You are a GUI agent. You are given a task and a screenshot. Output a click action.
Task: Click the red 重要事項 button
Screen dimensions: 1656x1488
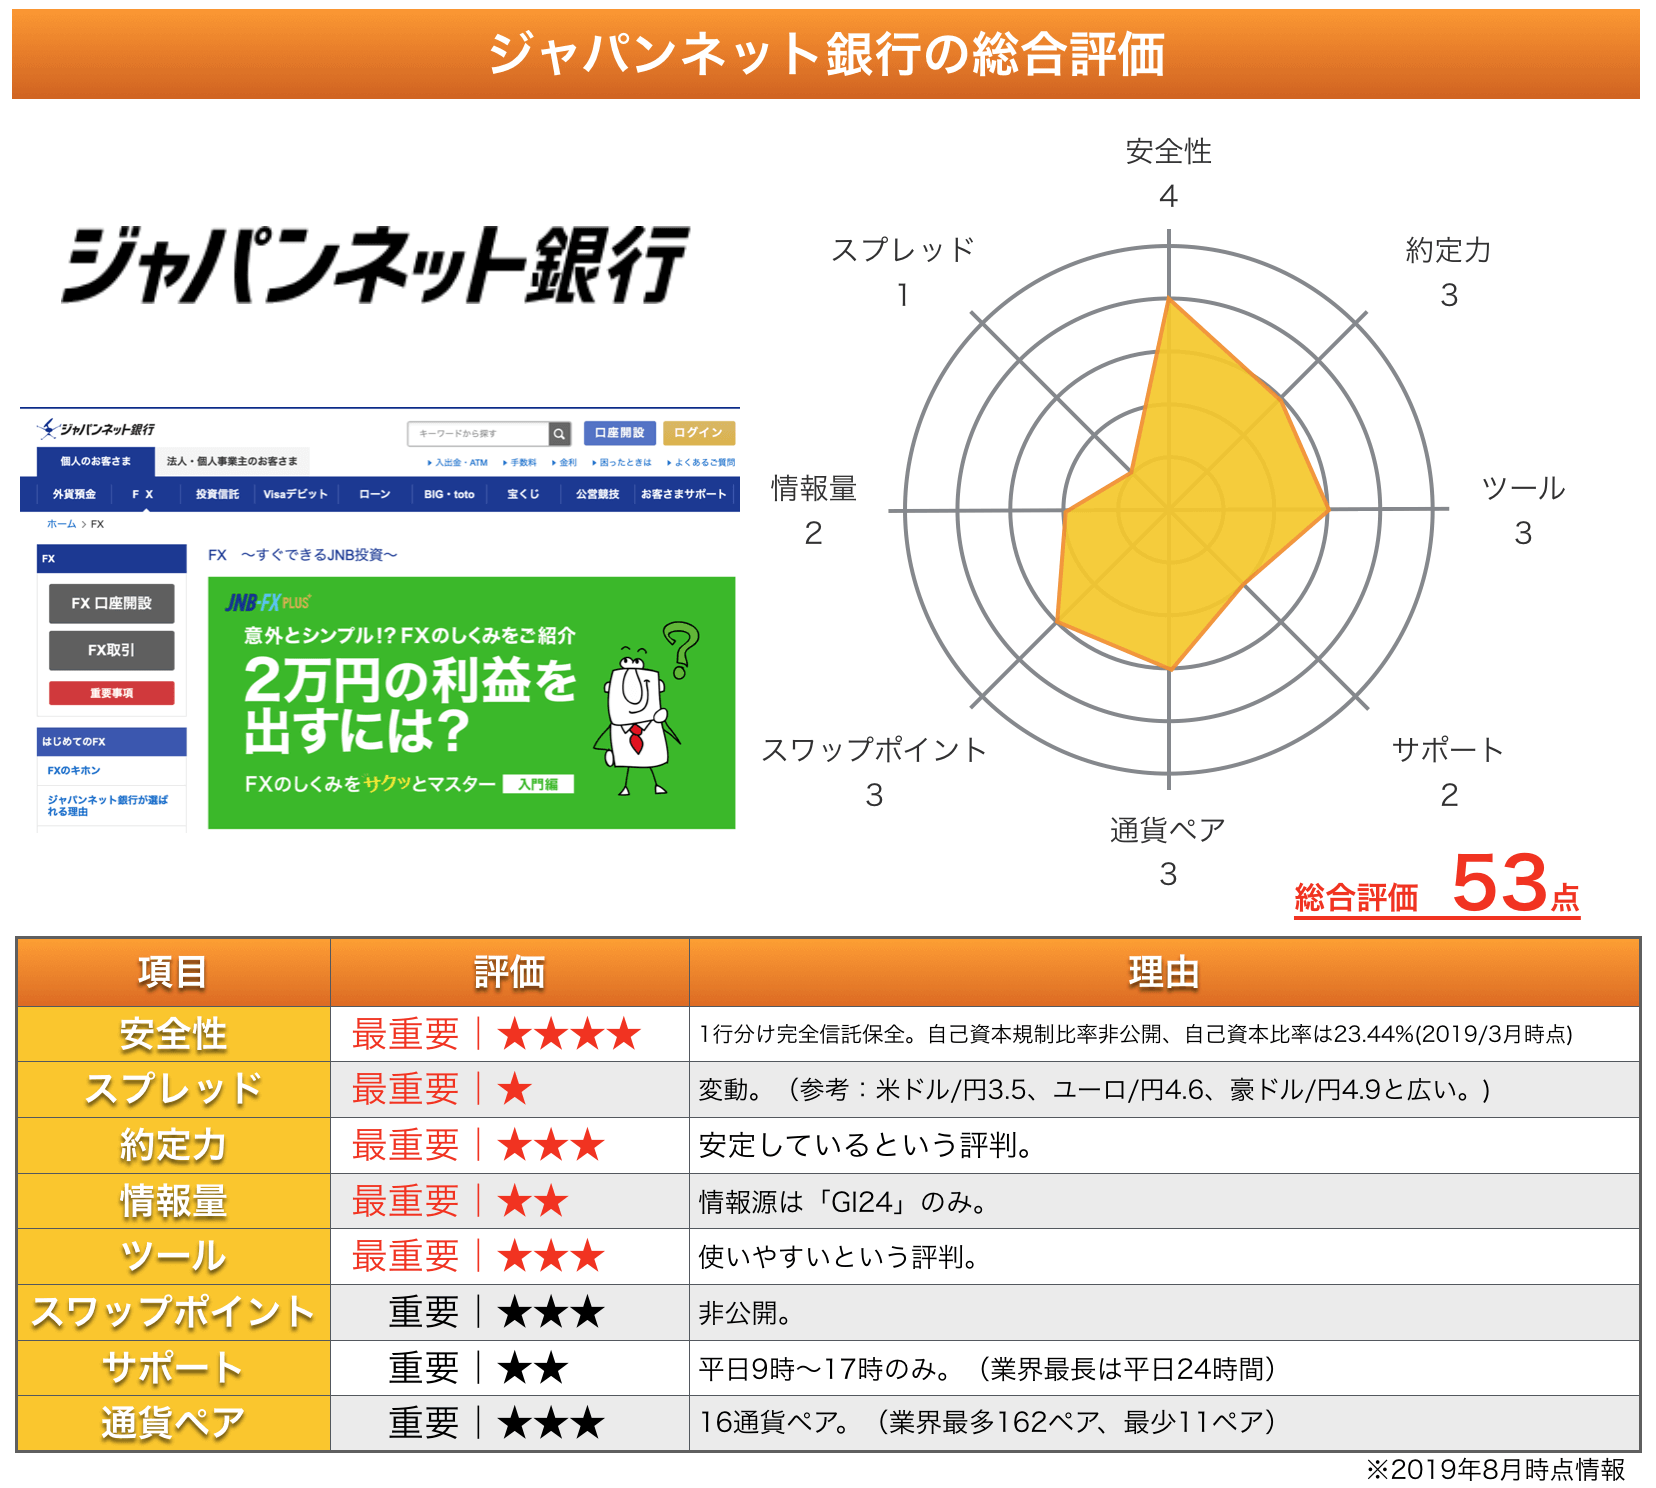(x=111, y=693)
